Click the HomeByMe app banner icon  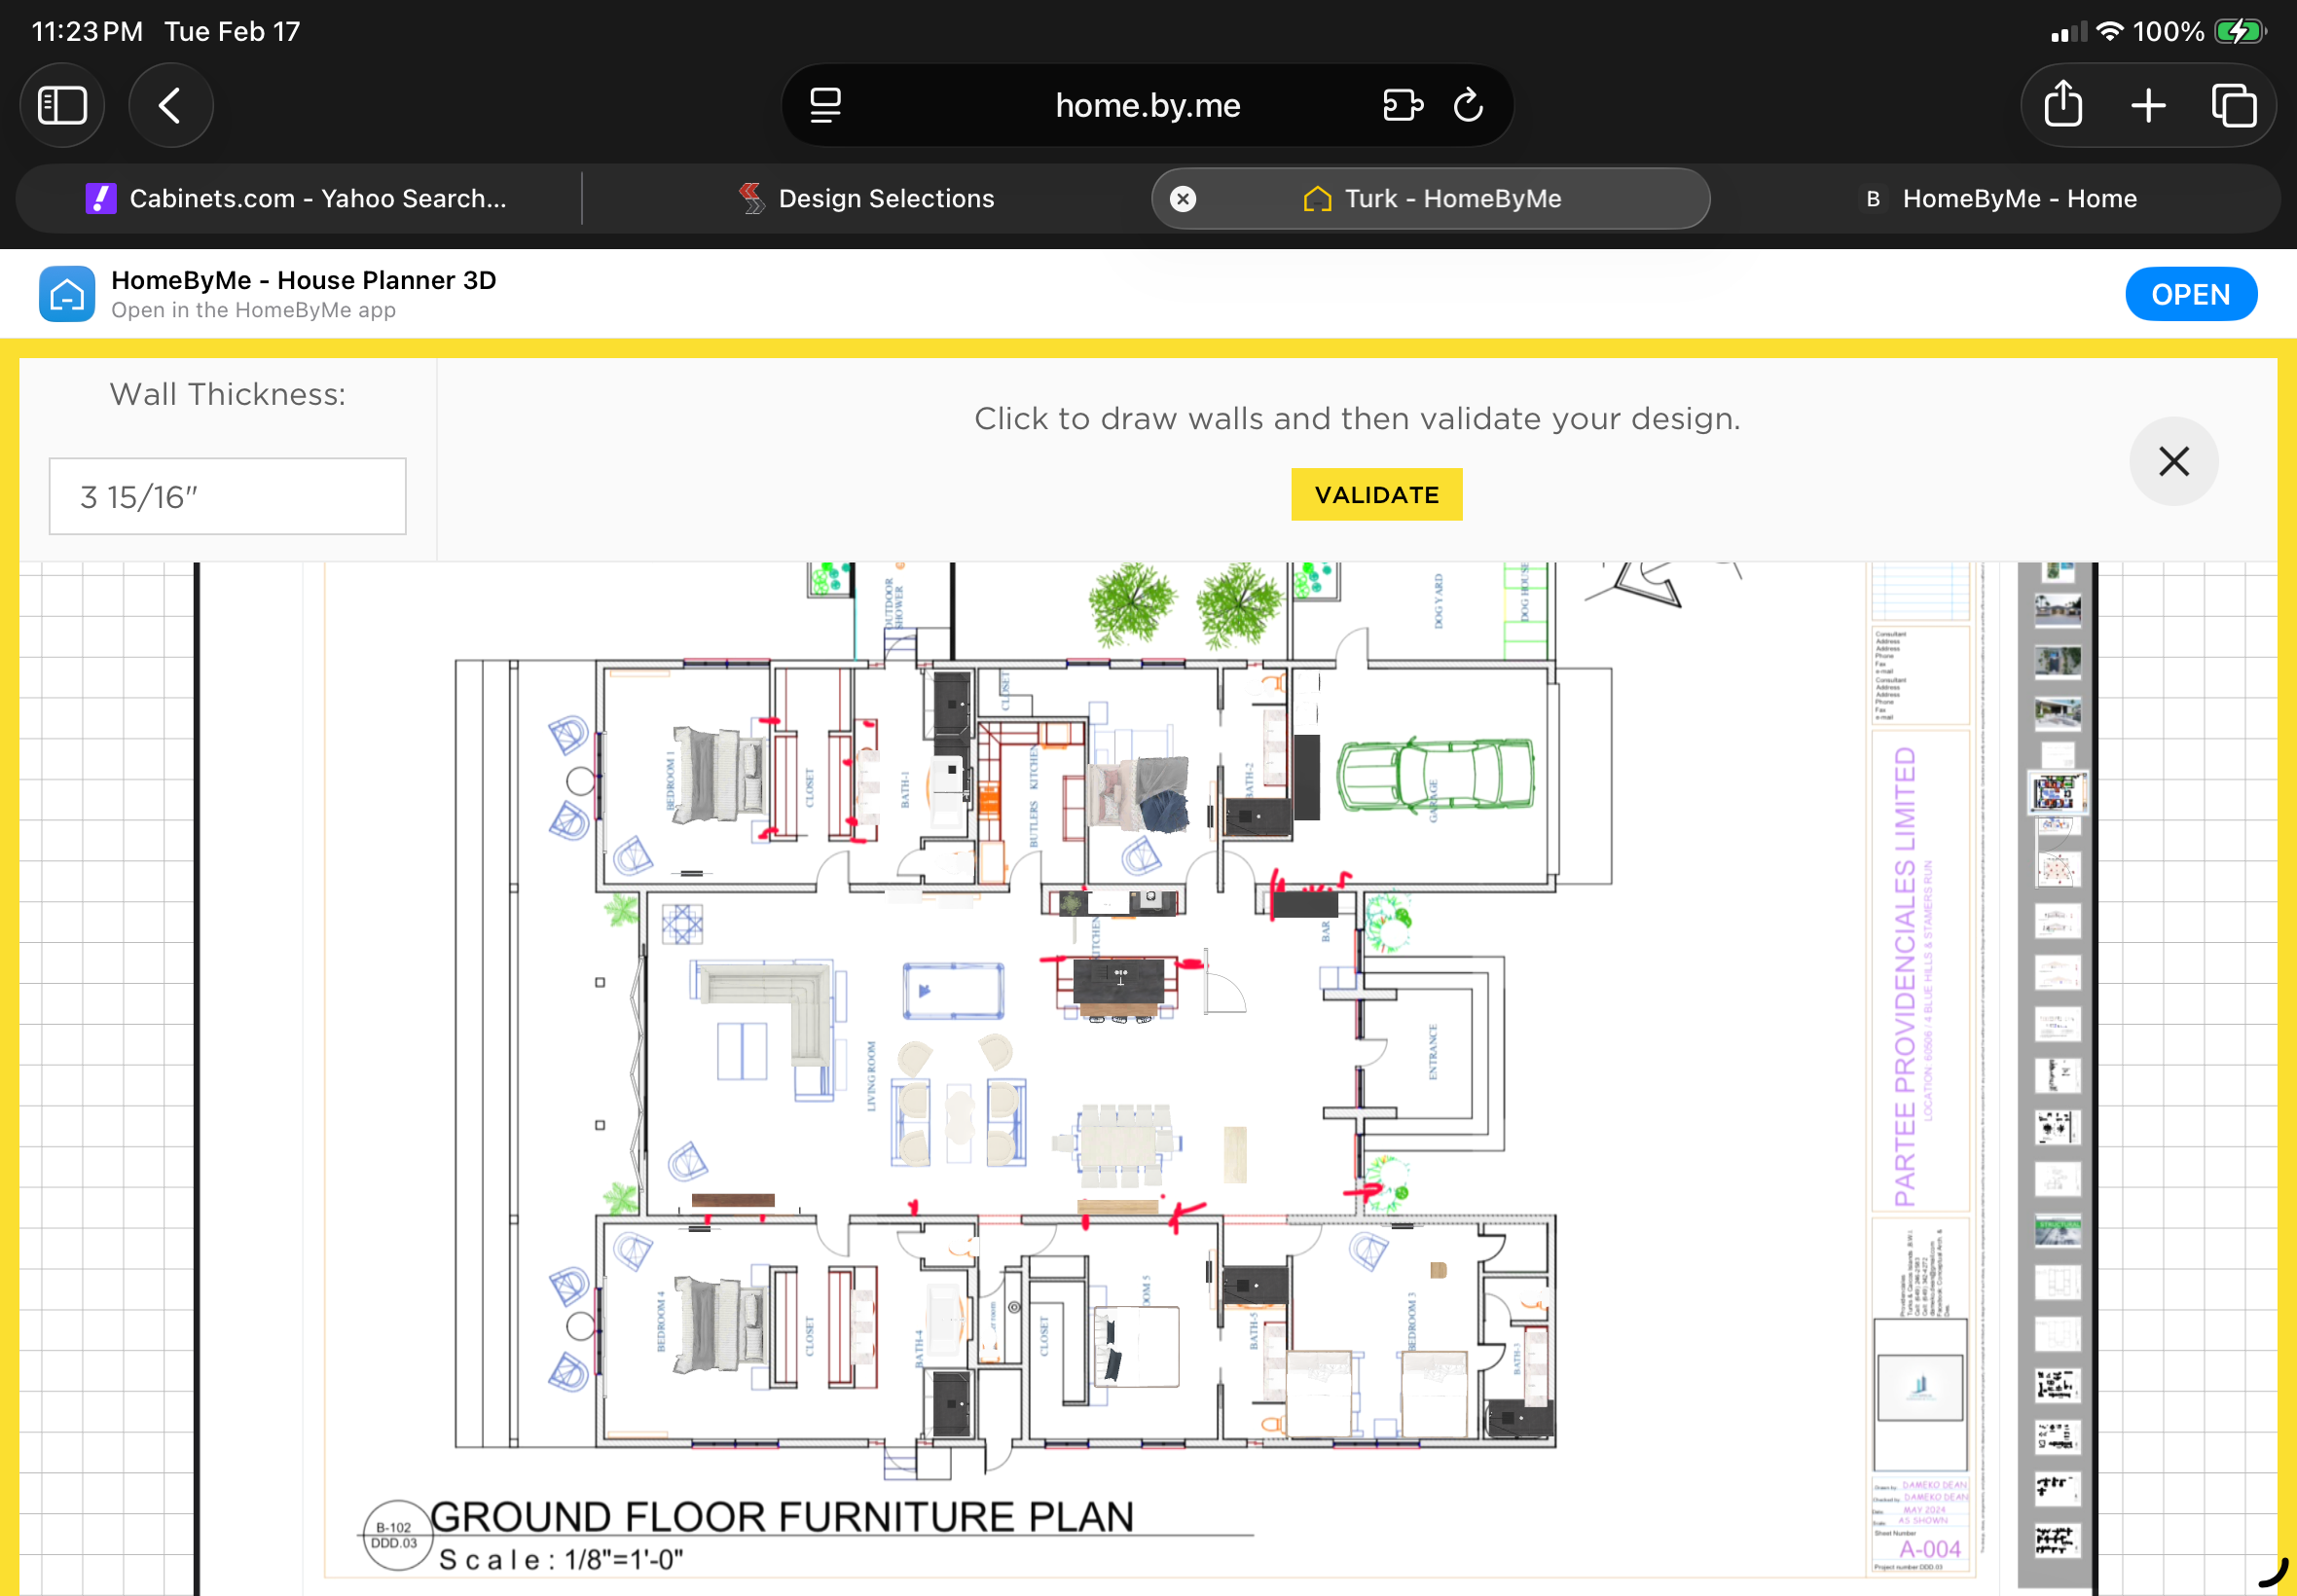tap(67, 294)
